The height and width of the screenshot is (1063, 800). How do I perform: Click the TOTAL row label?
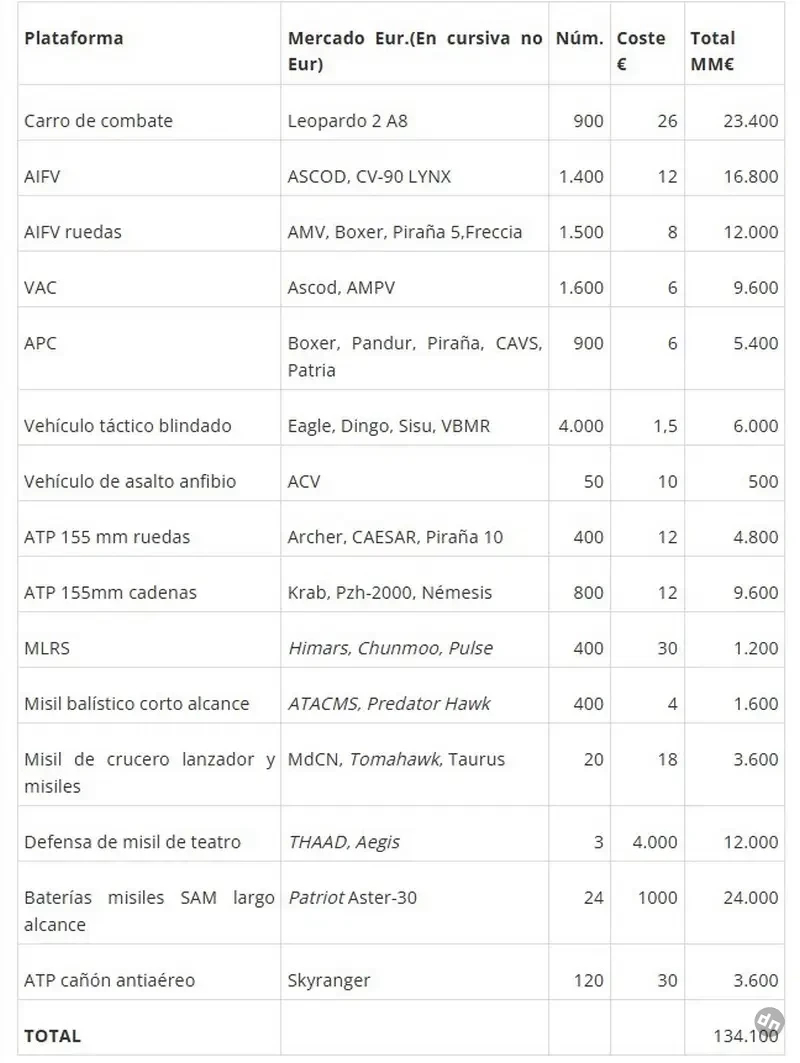(52, 1036)
